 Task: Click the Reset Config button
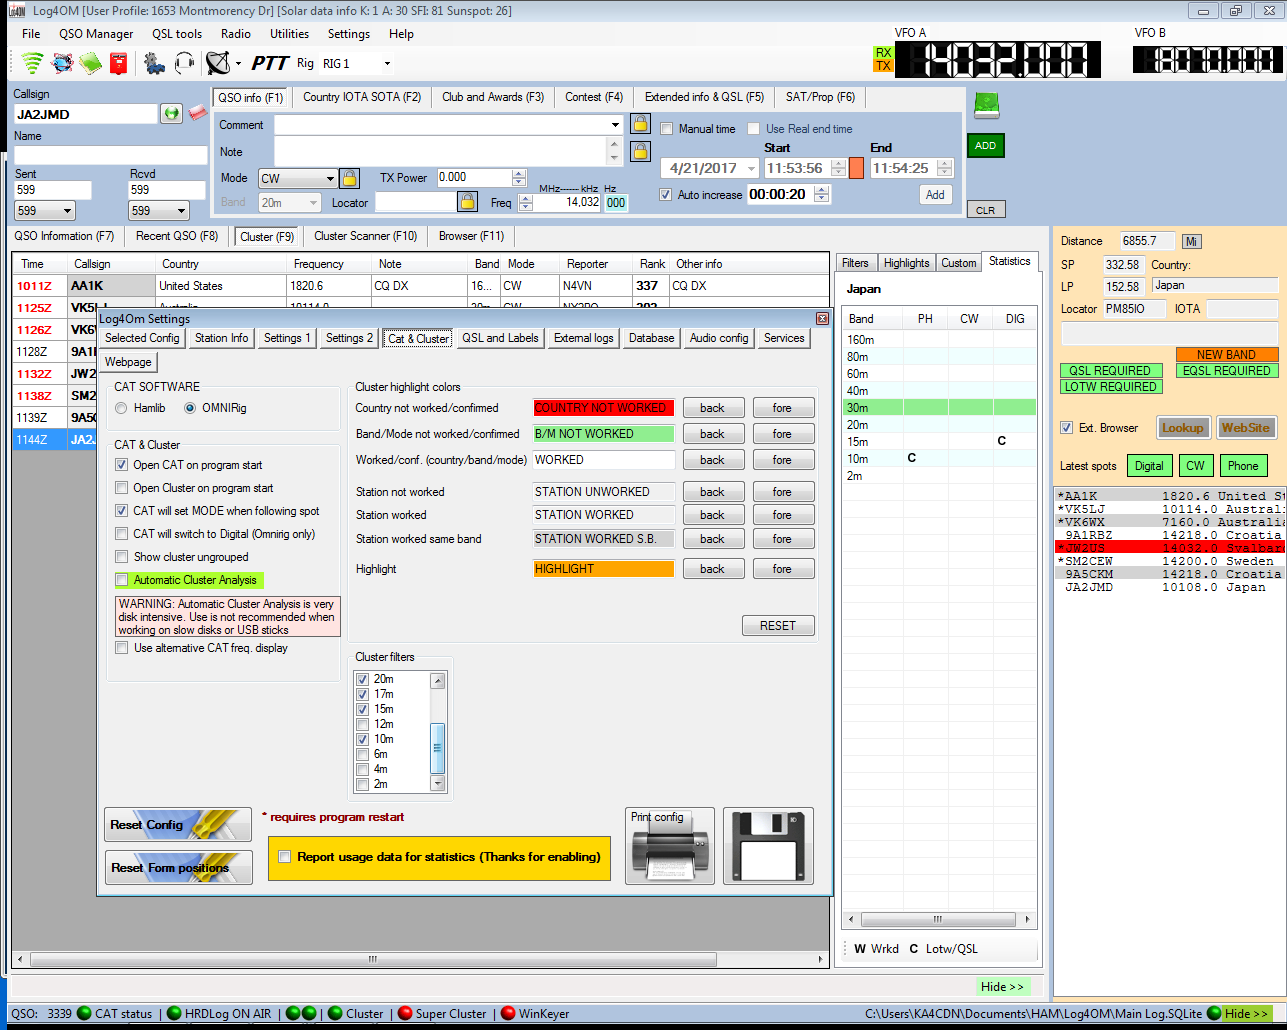[x=178, y=825]
